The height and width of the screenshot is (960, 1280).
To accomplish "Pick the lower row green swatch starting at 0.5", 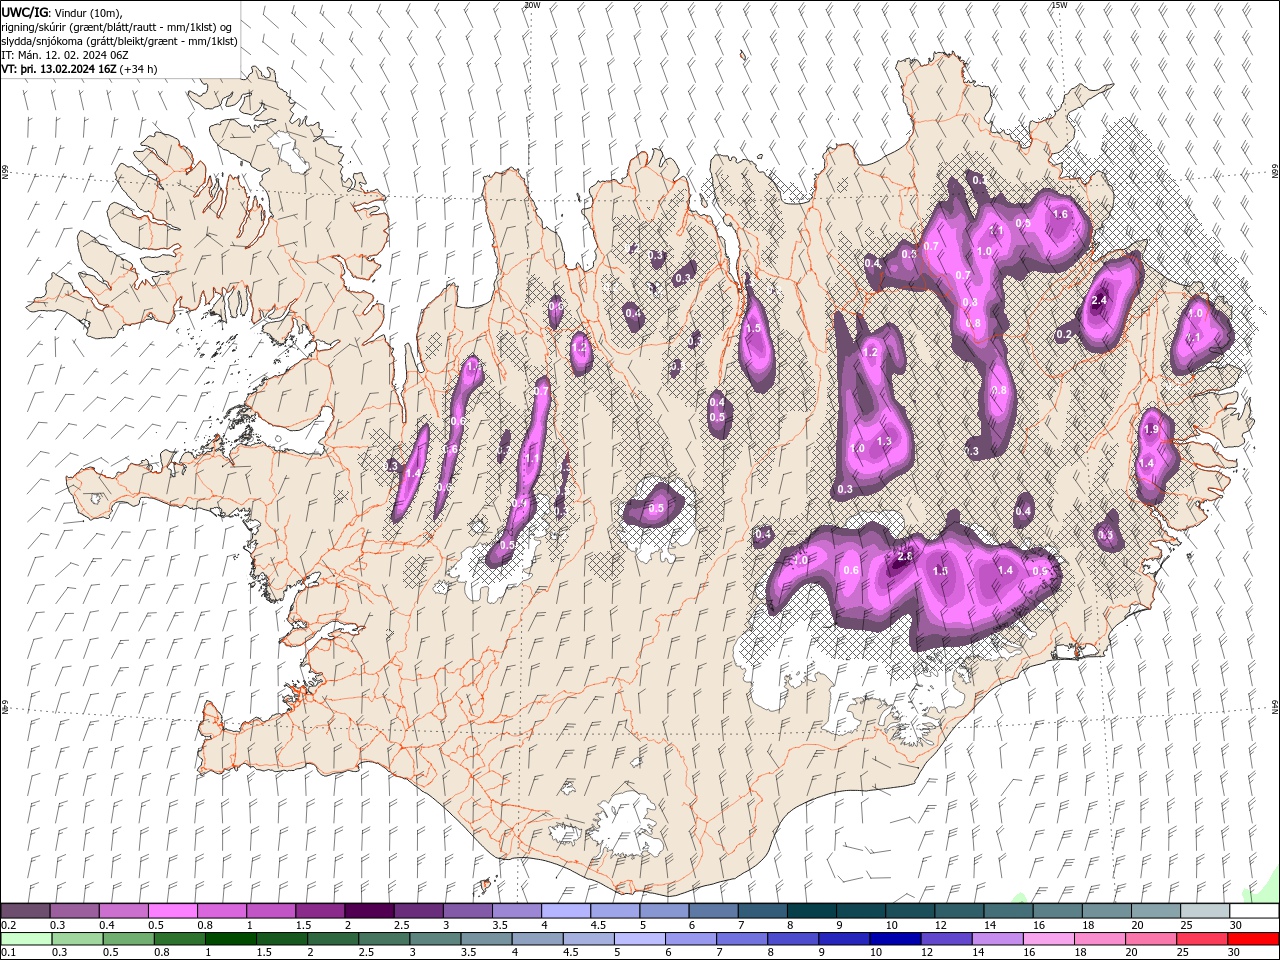I will (x=128, y=939).
